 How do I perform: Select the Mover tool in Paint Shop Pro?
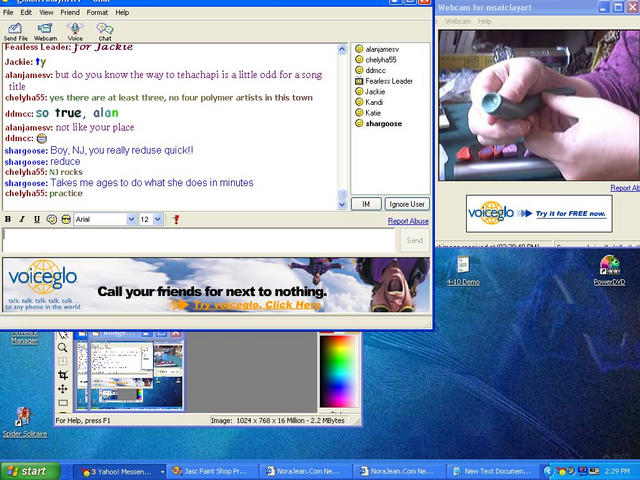[x=62, y=389]
